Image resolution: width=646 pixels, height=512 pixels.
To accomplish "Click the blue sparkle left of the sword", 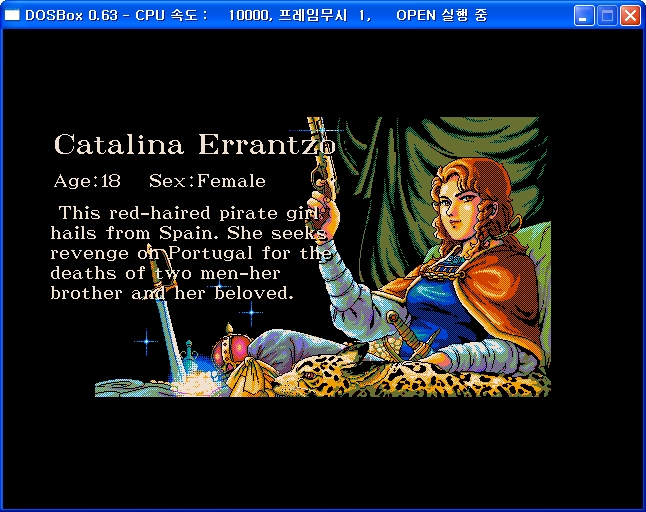I will click(146, 341).
